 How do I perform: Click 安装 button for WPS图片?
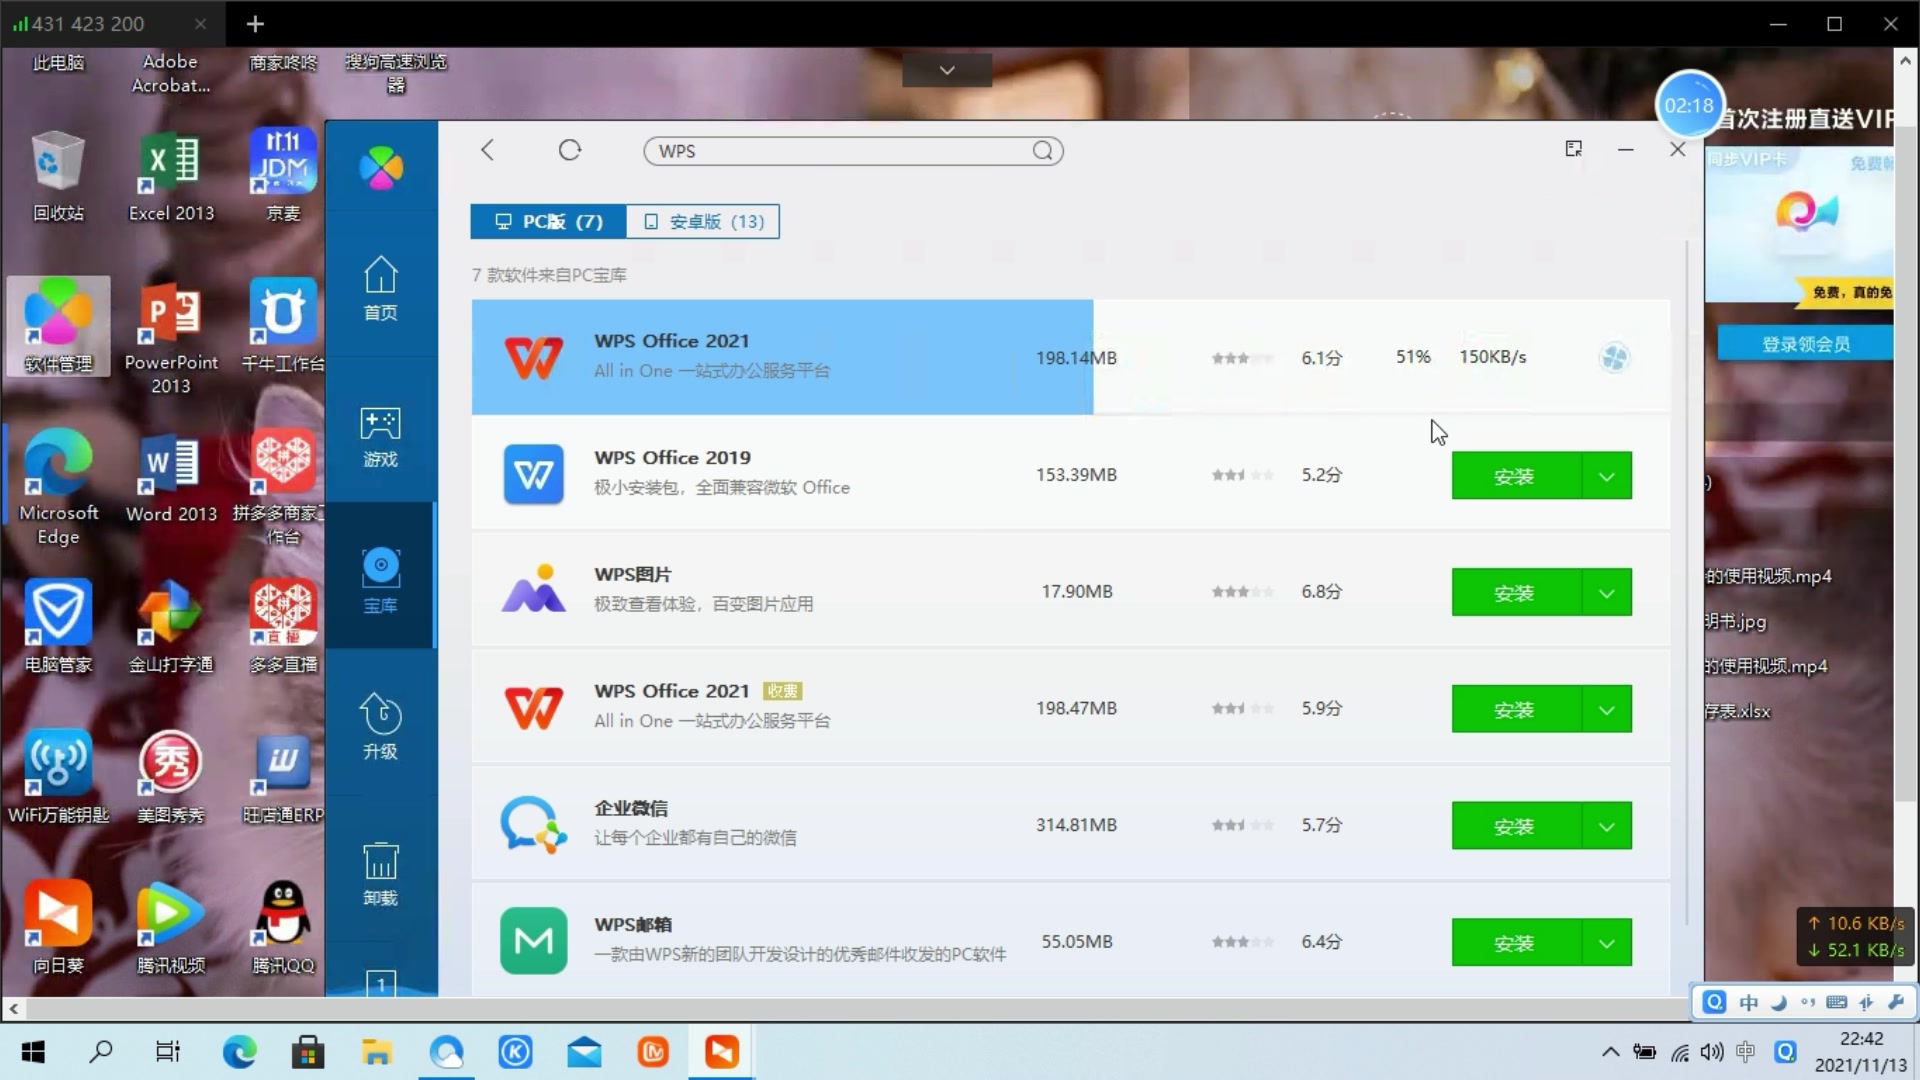1514,591
